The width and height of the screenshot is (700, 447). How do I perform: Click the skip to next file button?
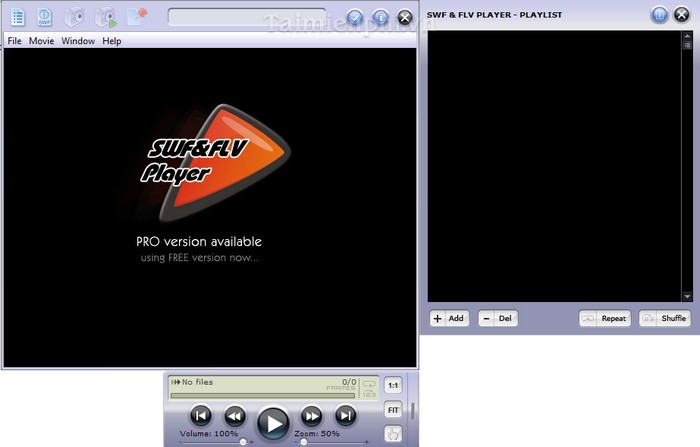[346, 416]
